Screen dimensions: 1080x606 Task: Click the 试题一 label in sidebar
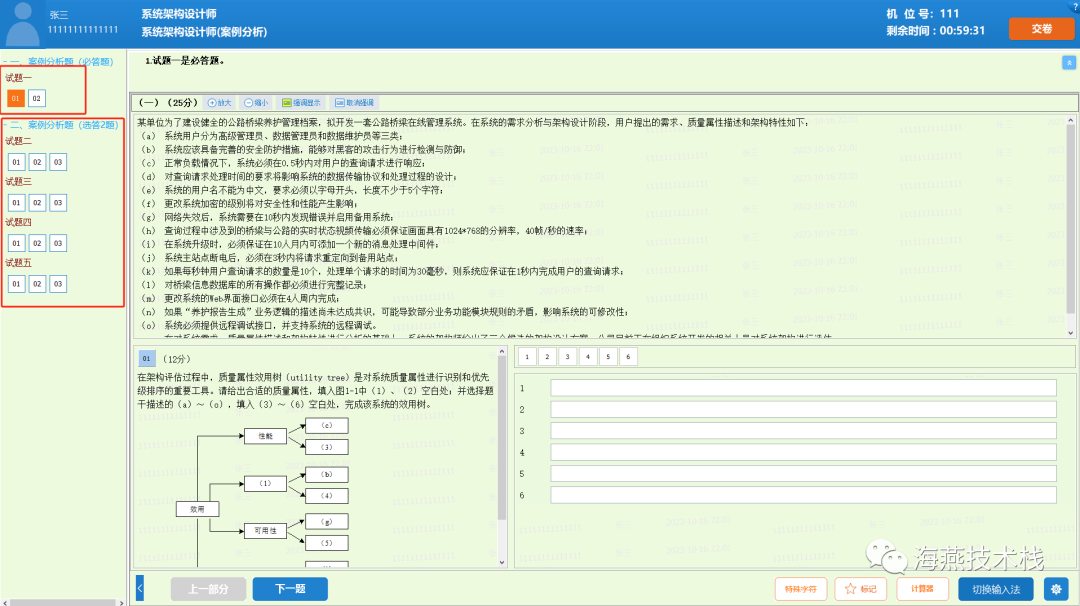pos(18,78)
